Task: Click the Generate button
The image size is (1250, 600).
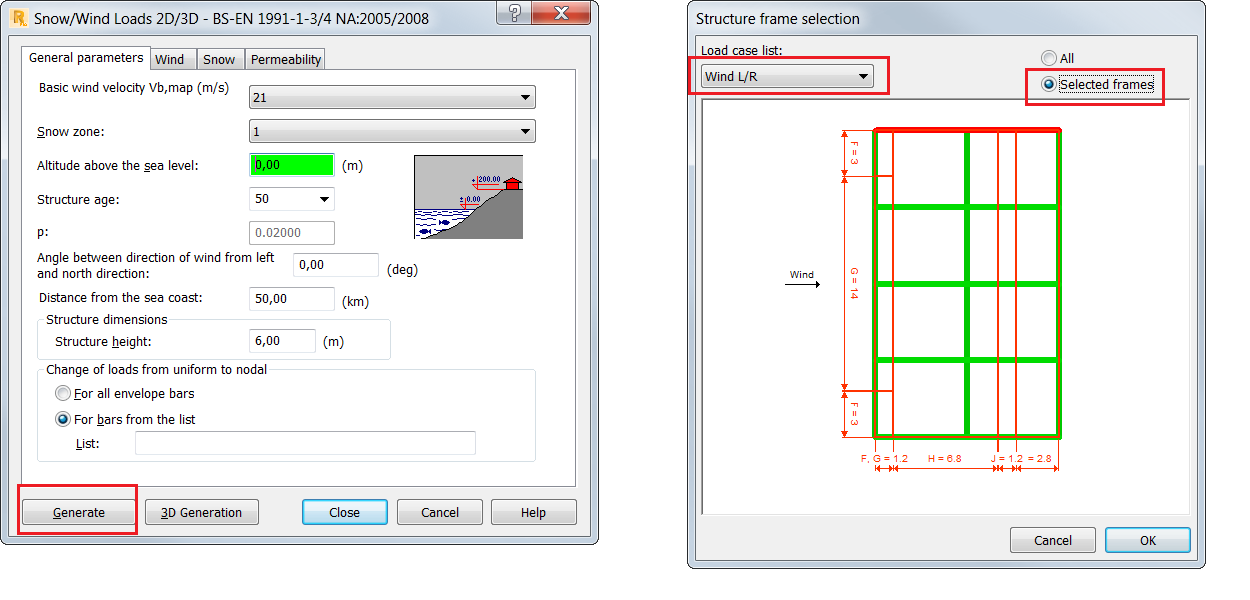Action: point(77,511)
